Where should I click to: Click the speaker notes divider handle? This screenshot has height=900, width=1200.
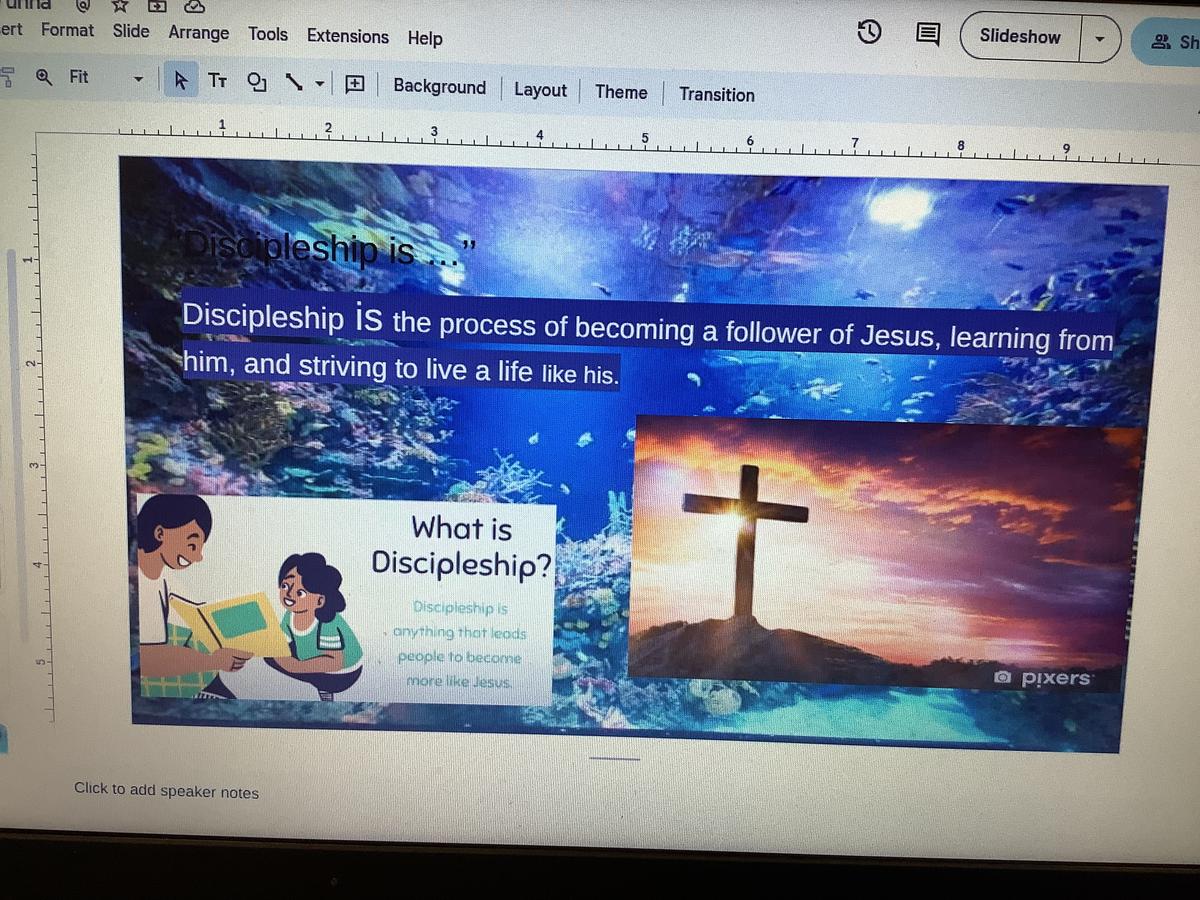click(614, 758)
